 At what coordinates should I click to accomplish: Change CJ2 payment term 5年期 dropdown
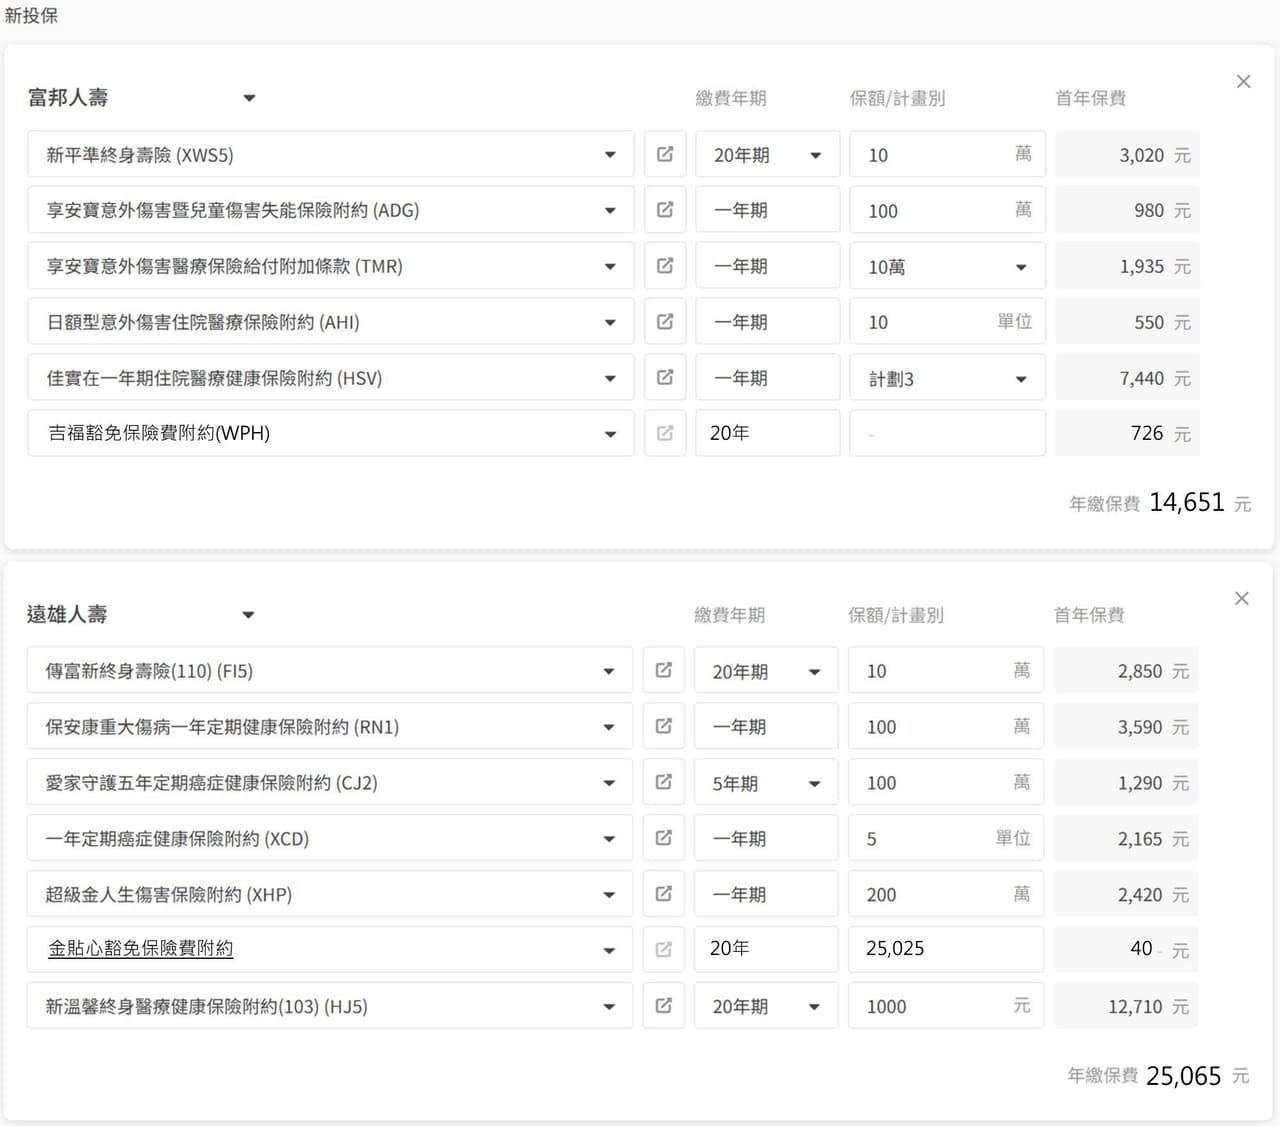pos(766,783)
